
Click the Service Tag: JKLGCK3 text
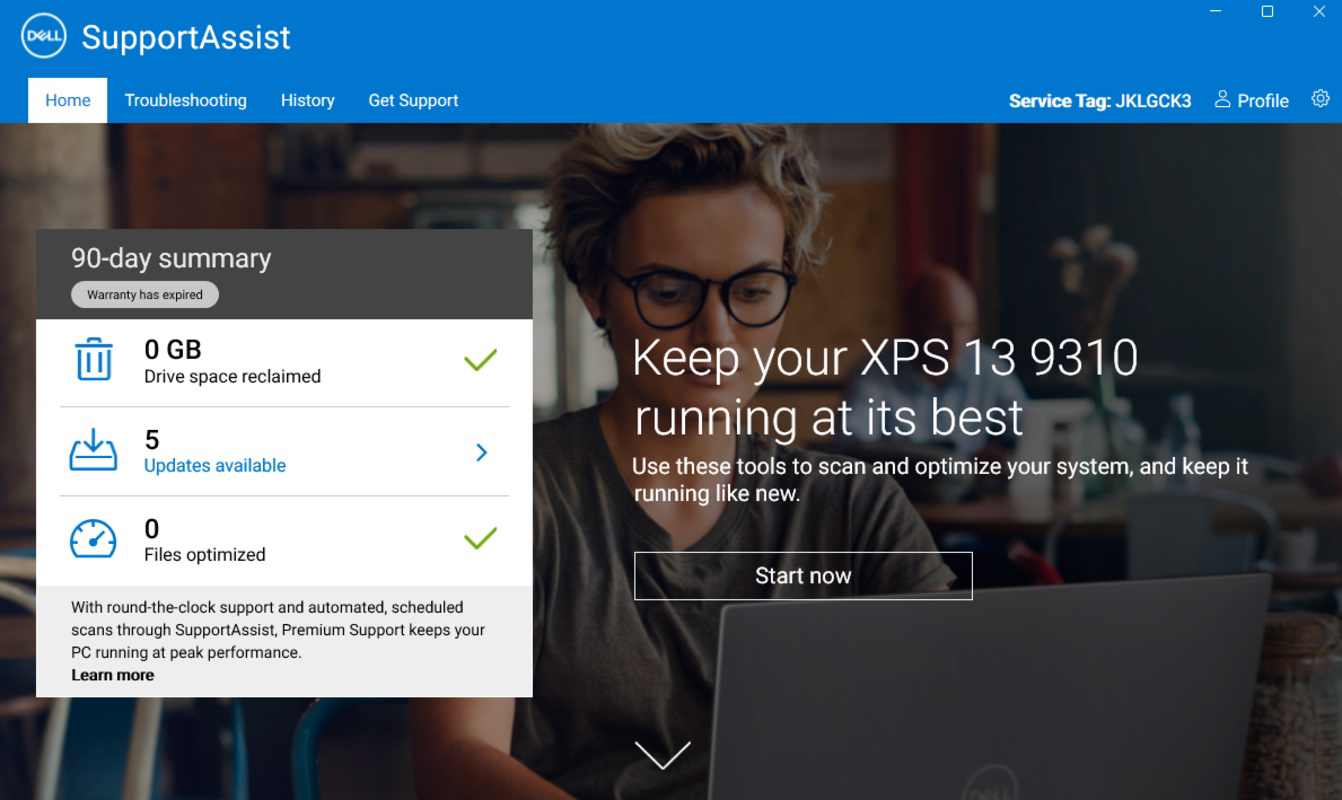point(1100,101)
